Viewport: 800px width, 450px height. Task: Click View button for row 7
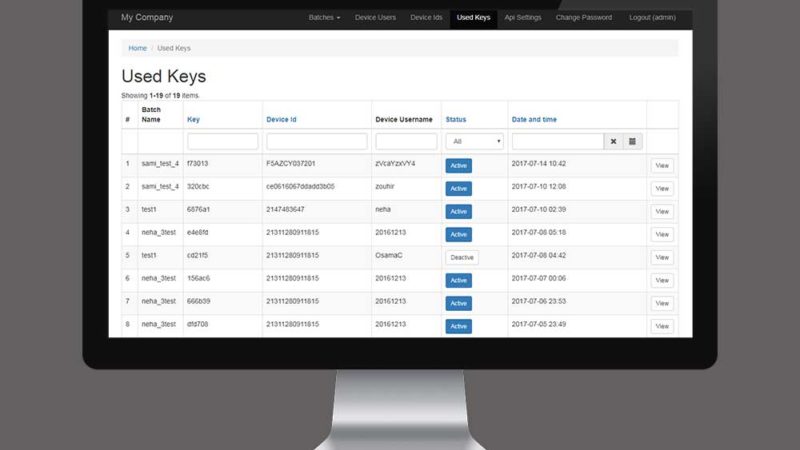662,303
